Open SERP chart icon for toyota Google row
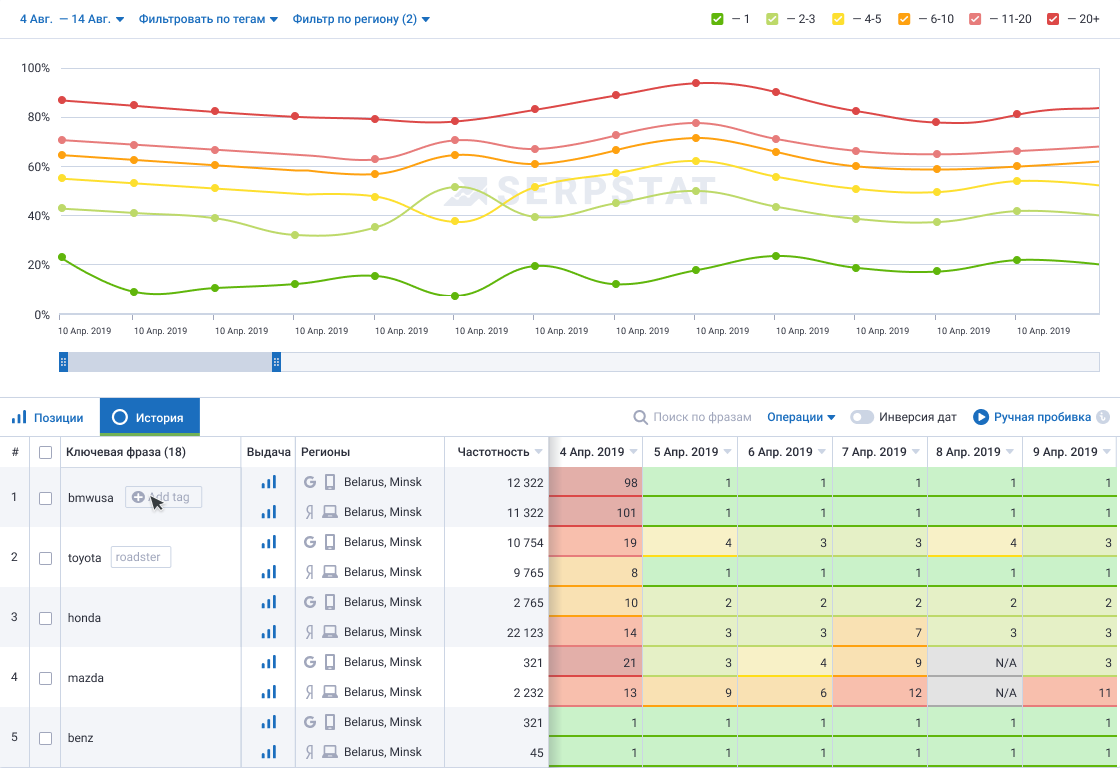The width and height of the screenshot is (1120, 768). pyautogui.click(x=269, y=542)
